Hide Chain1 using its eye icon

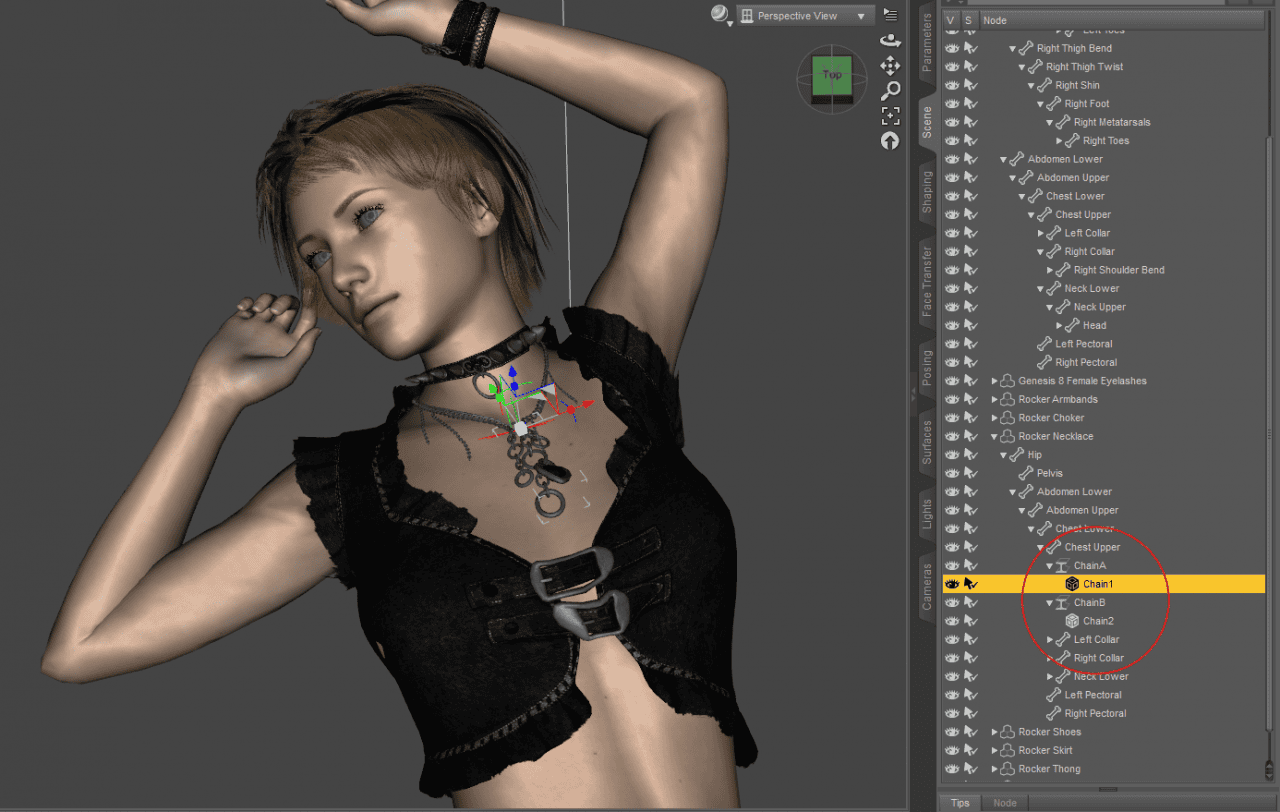951,584
